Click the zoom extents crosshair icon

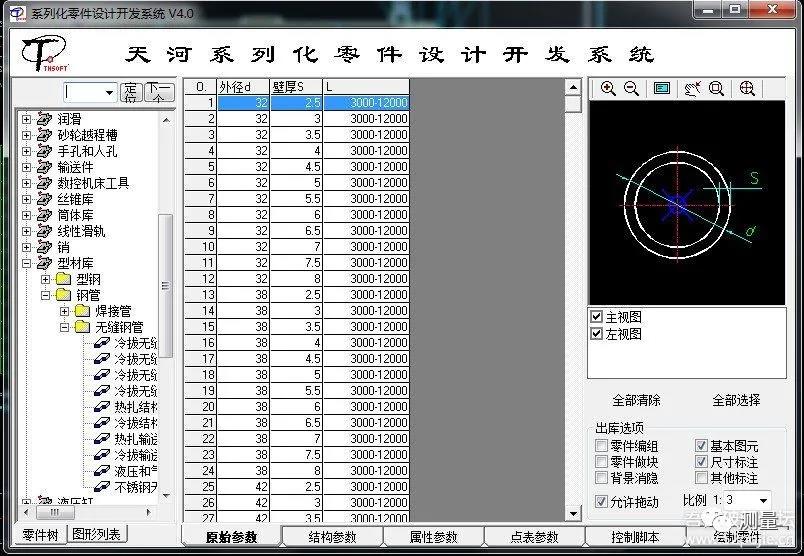click(x=747, y=88)
